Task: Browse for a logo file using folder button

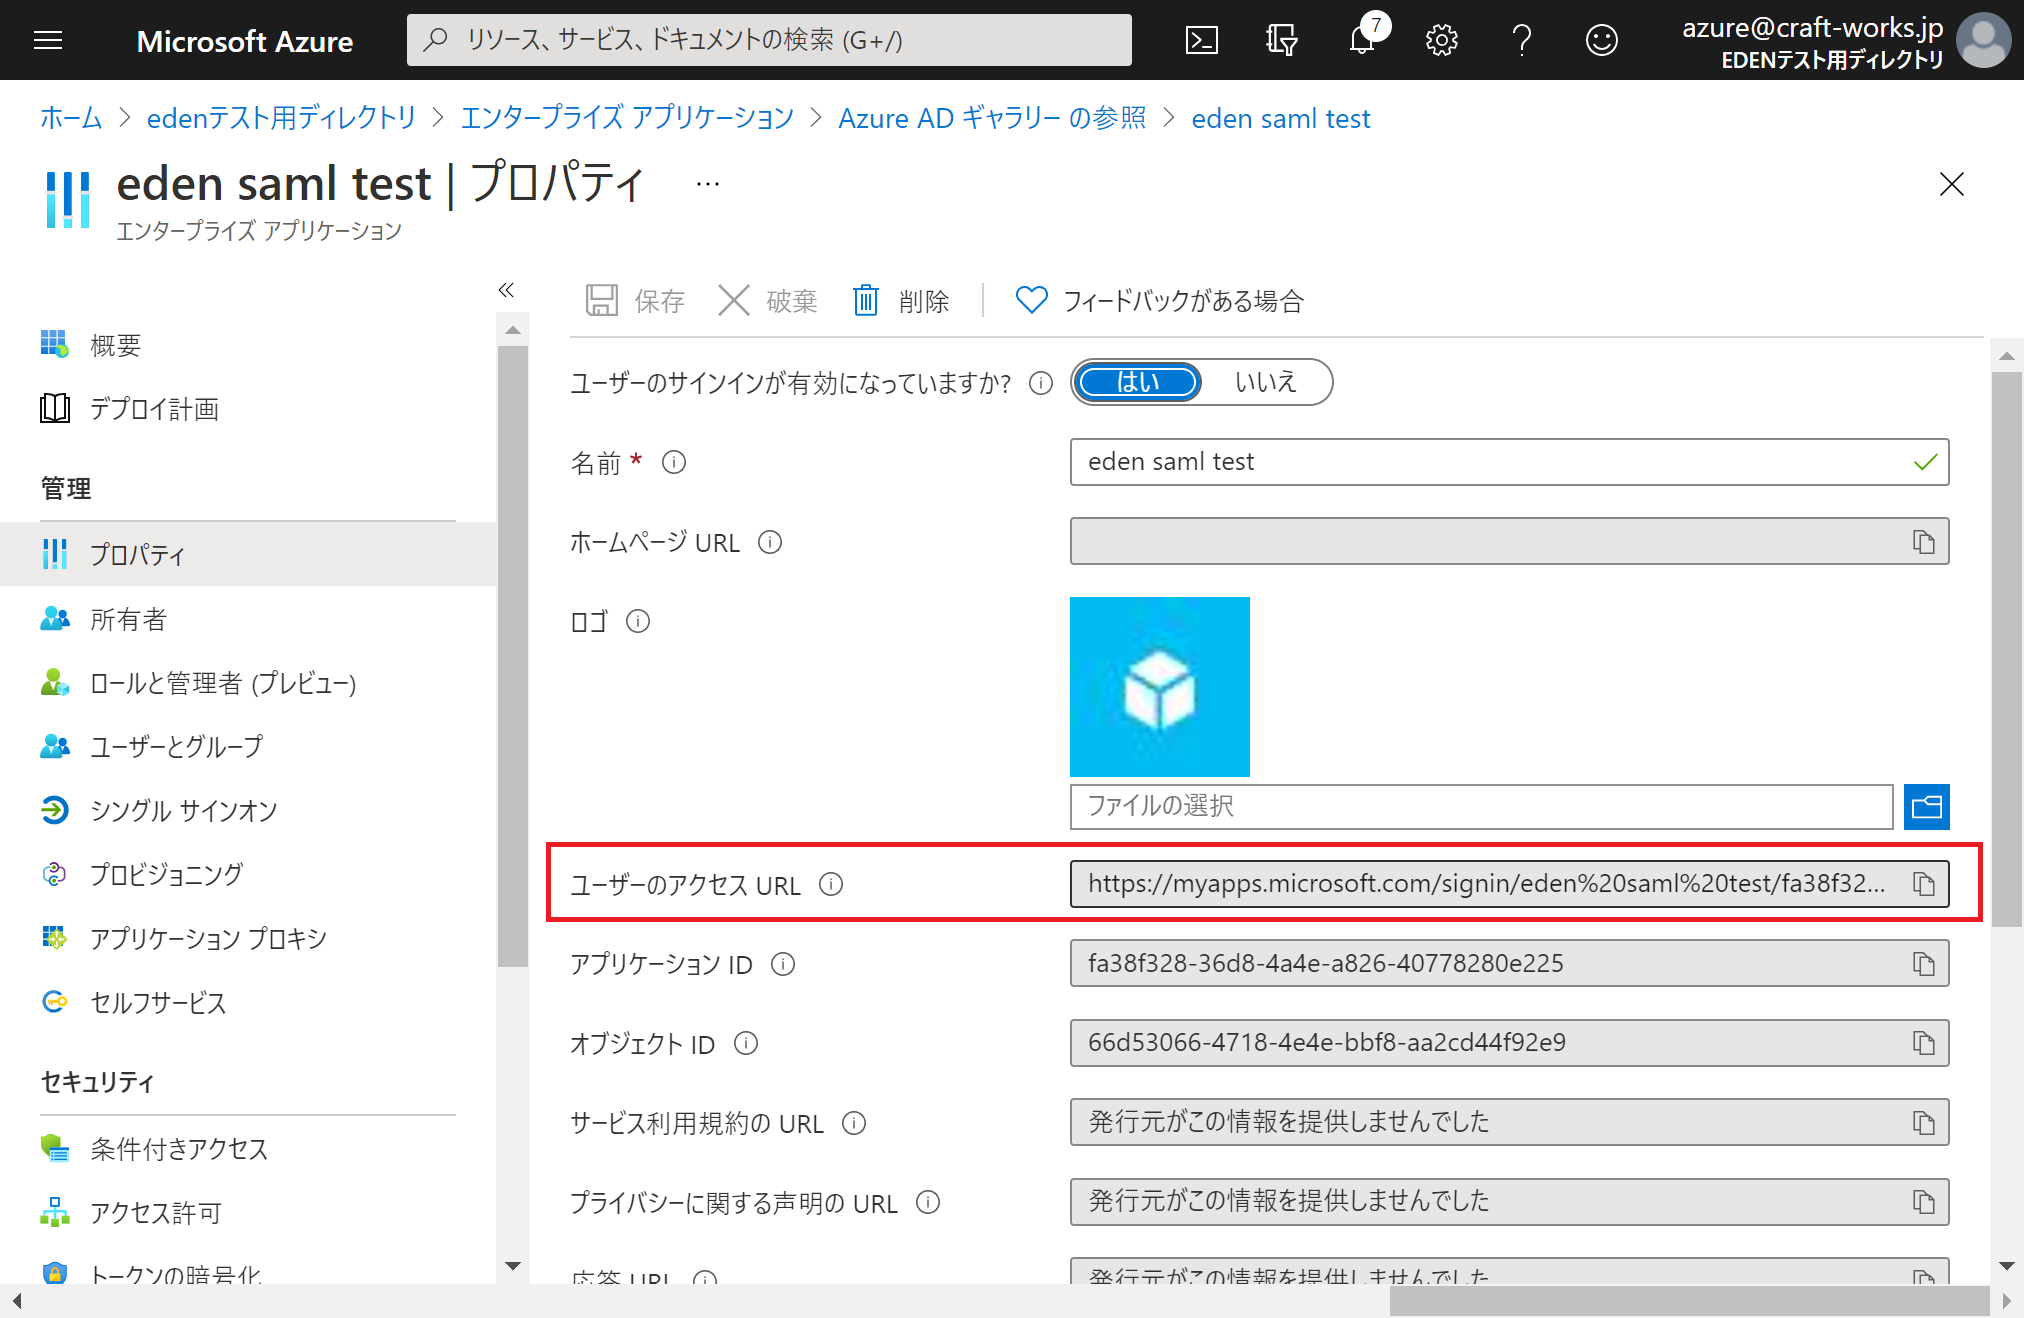Action: pos(1927,806)
